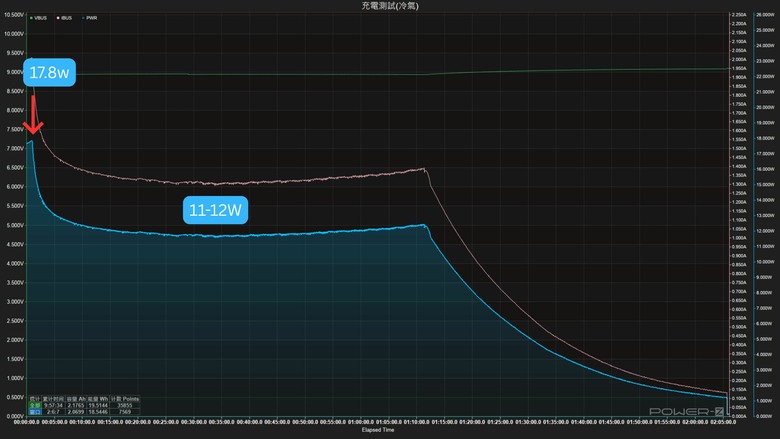Viewport: 780px width, 439px height.
Task: Click the 01:00:00.0 time axis tick
Action: 360,422
